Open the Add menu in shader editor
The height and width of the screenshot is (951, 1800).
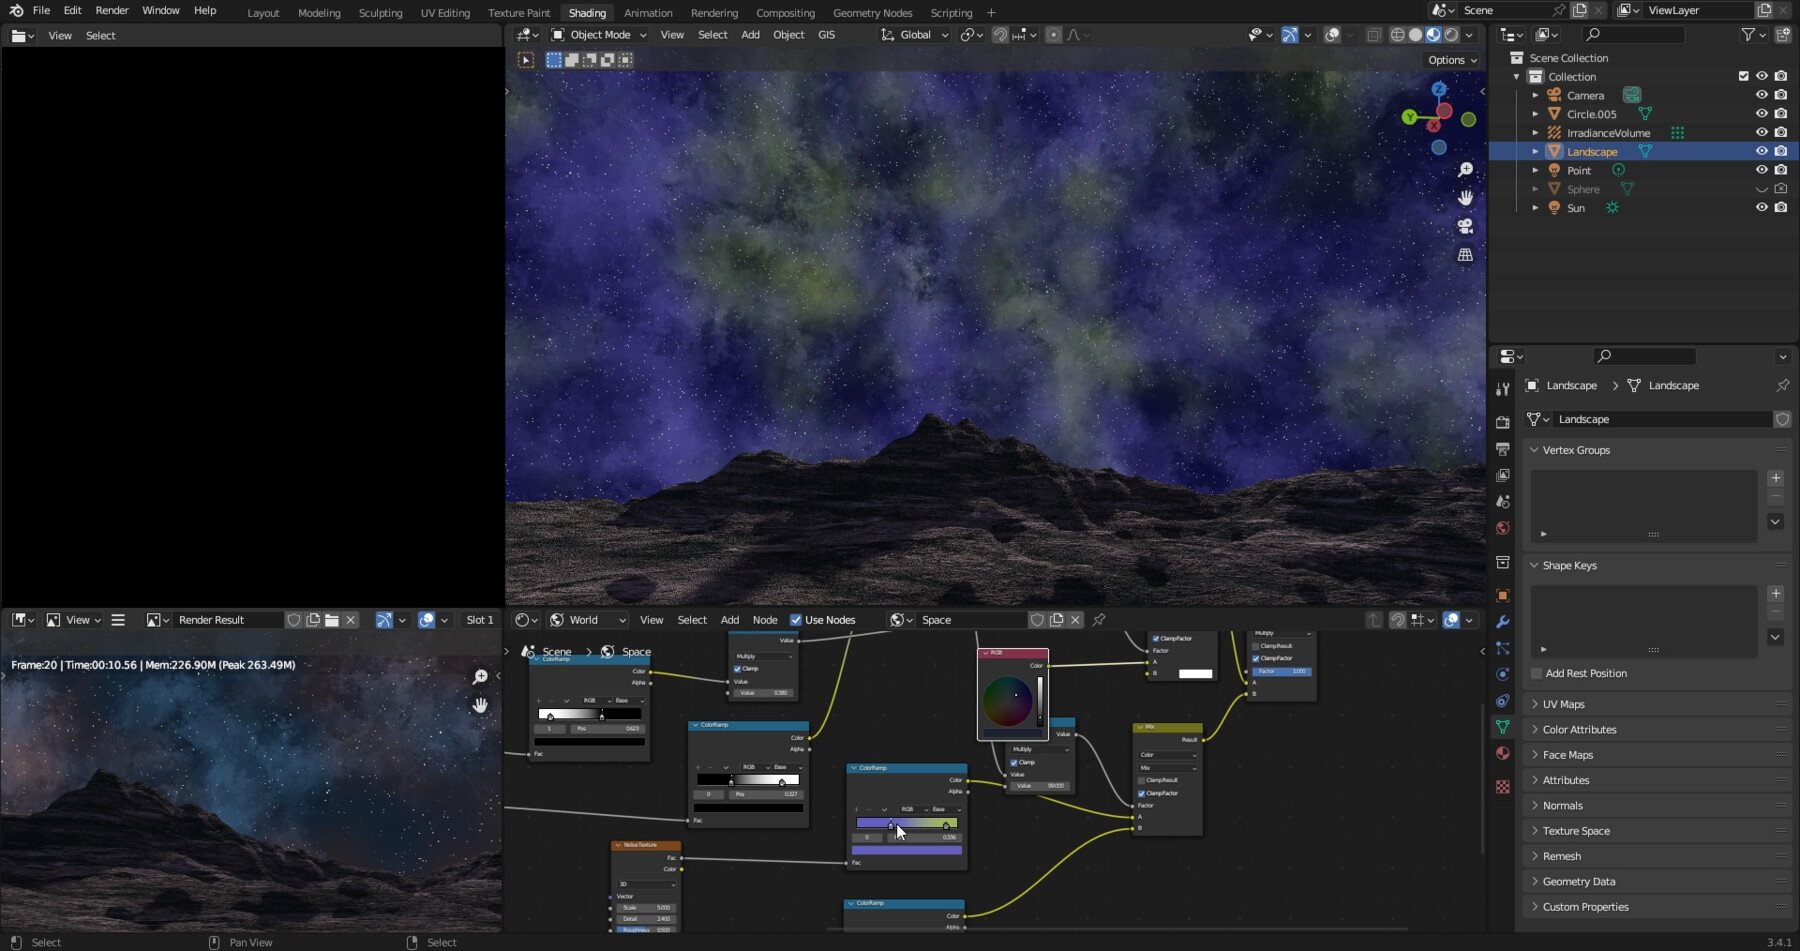(729, 619)
